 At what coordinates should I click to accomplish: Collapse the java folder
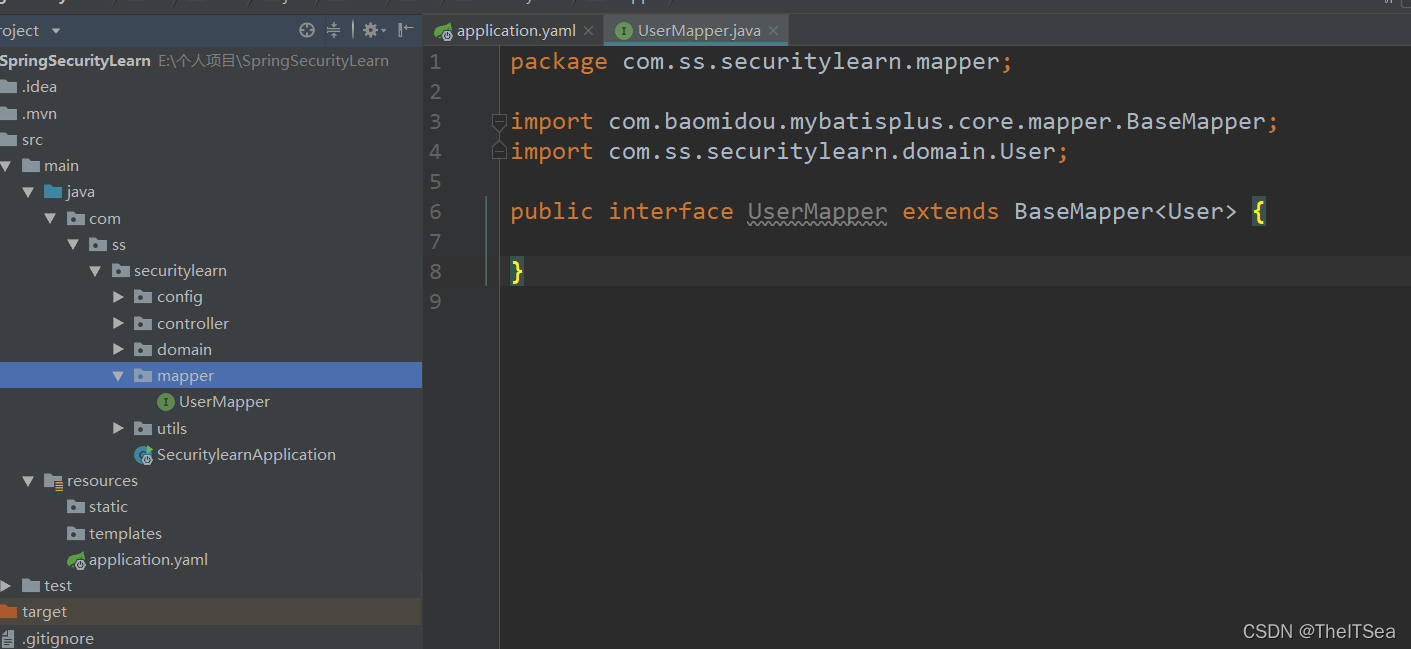tap(28, 192)
